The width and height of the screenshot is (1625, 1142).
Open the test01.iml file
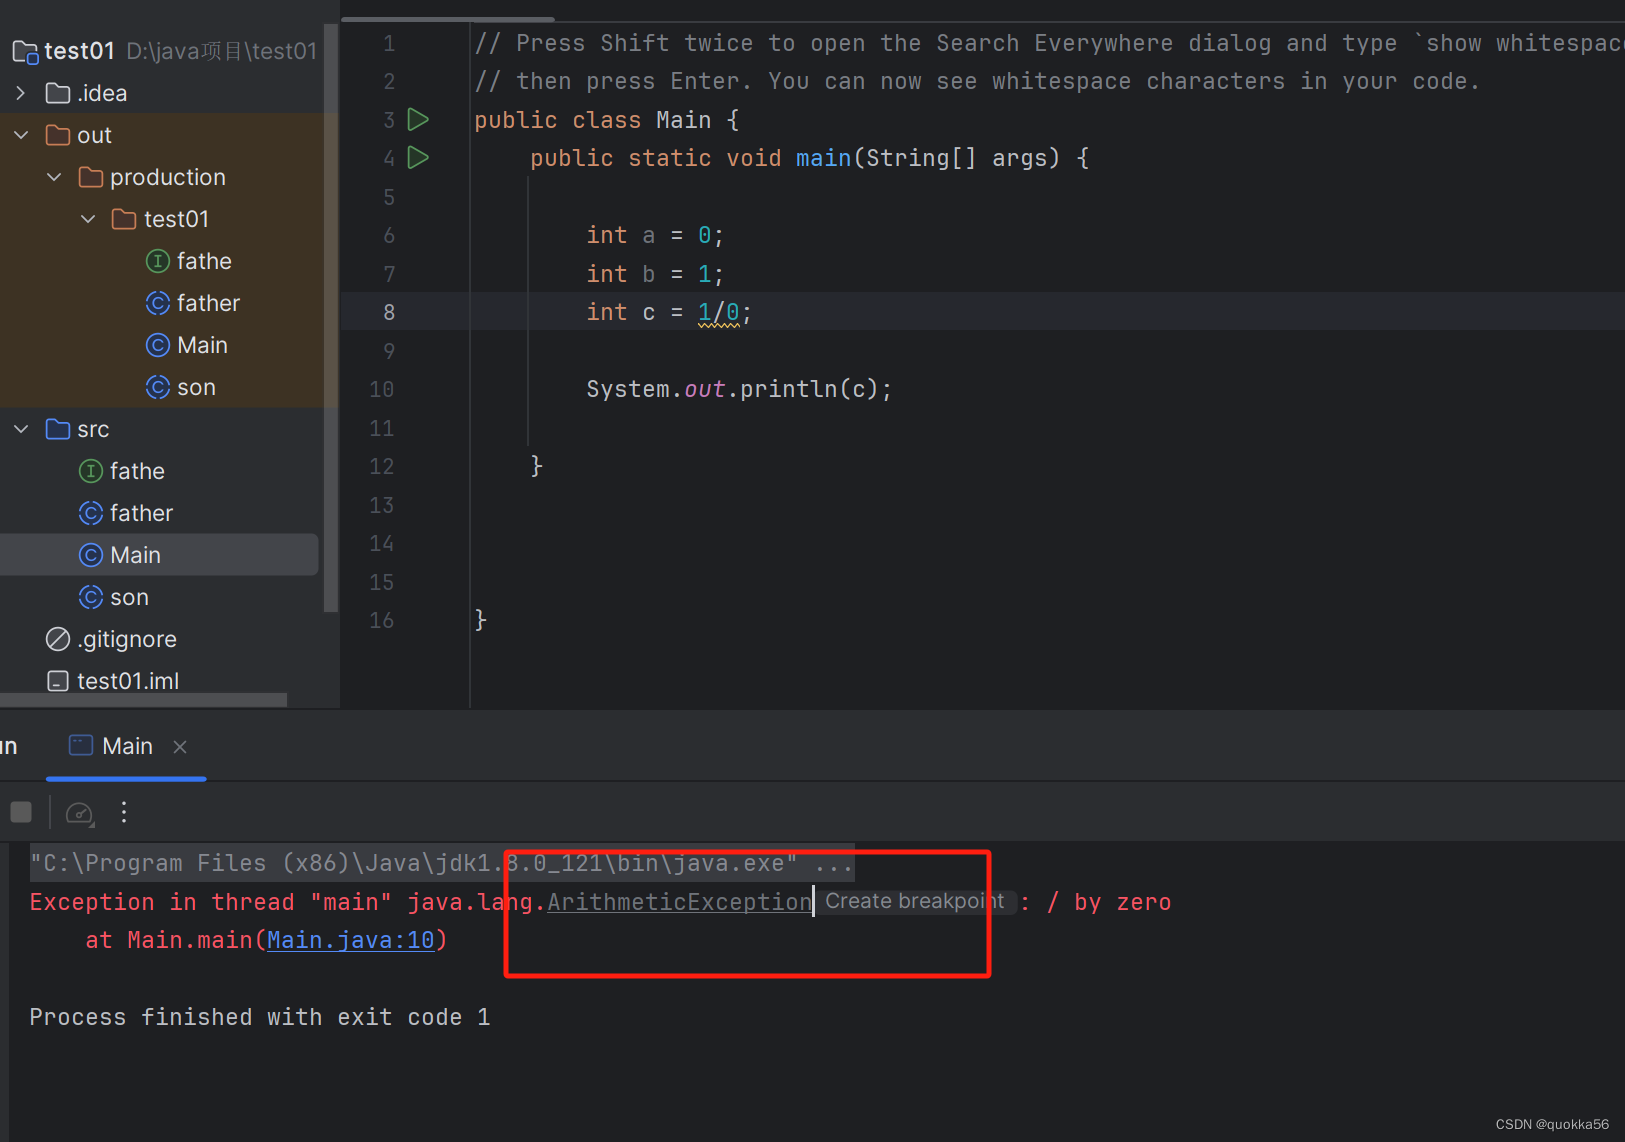(x=128, y=681)
